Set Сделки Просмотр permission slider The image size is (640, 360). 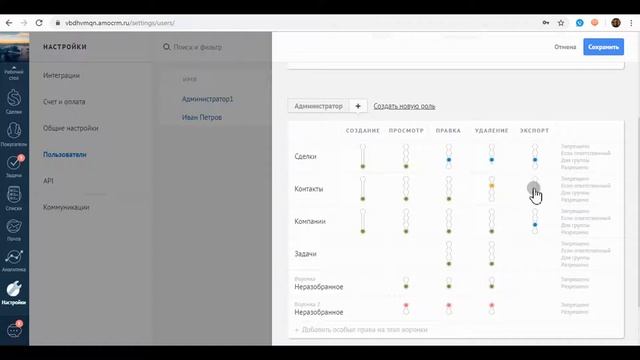click(x=406, y=156)
